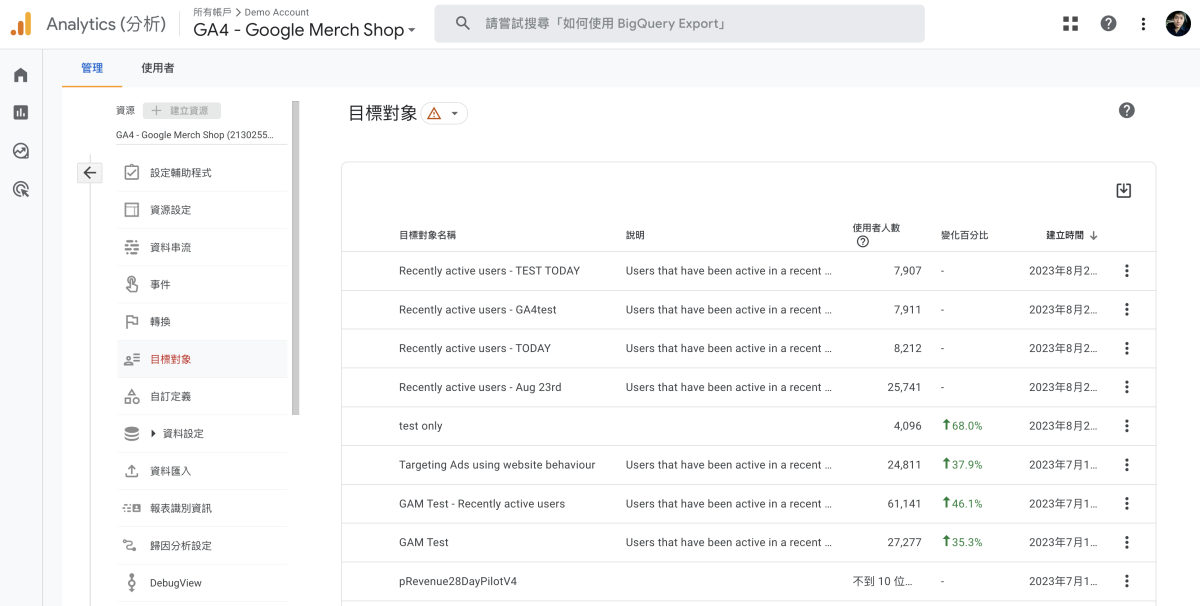The height and width of the screenshot is (606, 1200).
Task: Open row menu for Recently active users - TODAY
Action: click(x=1127, y=349)
